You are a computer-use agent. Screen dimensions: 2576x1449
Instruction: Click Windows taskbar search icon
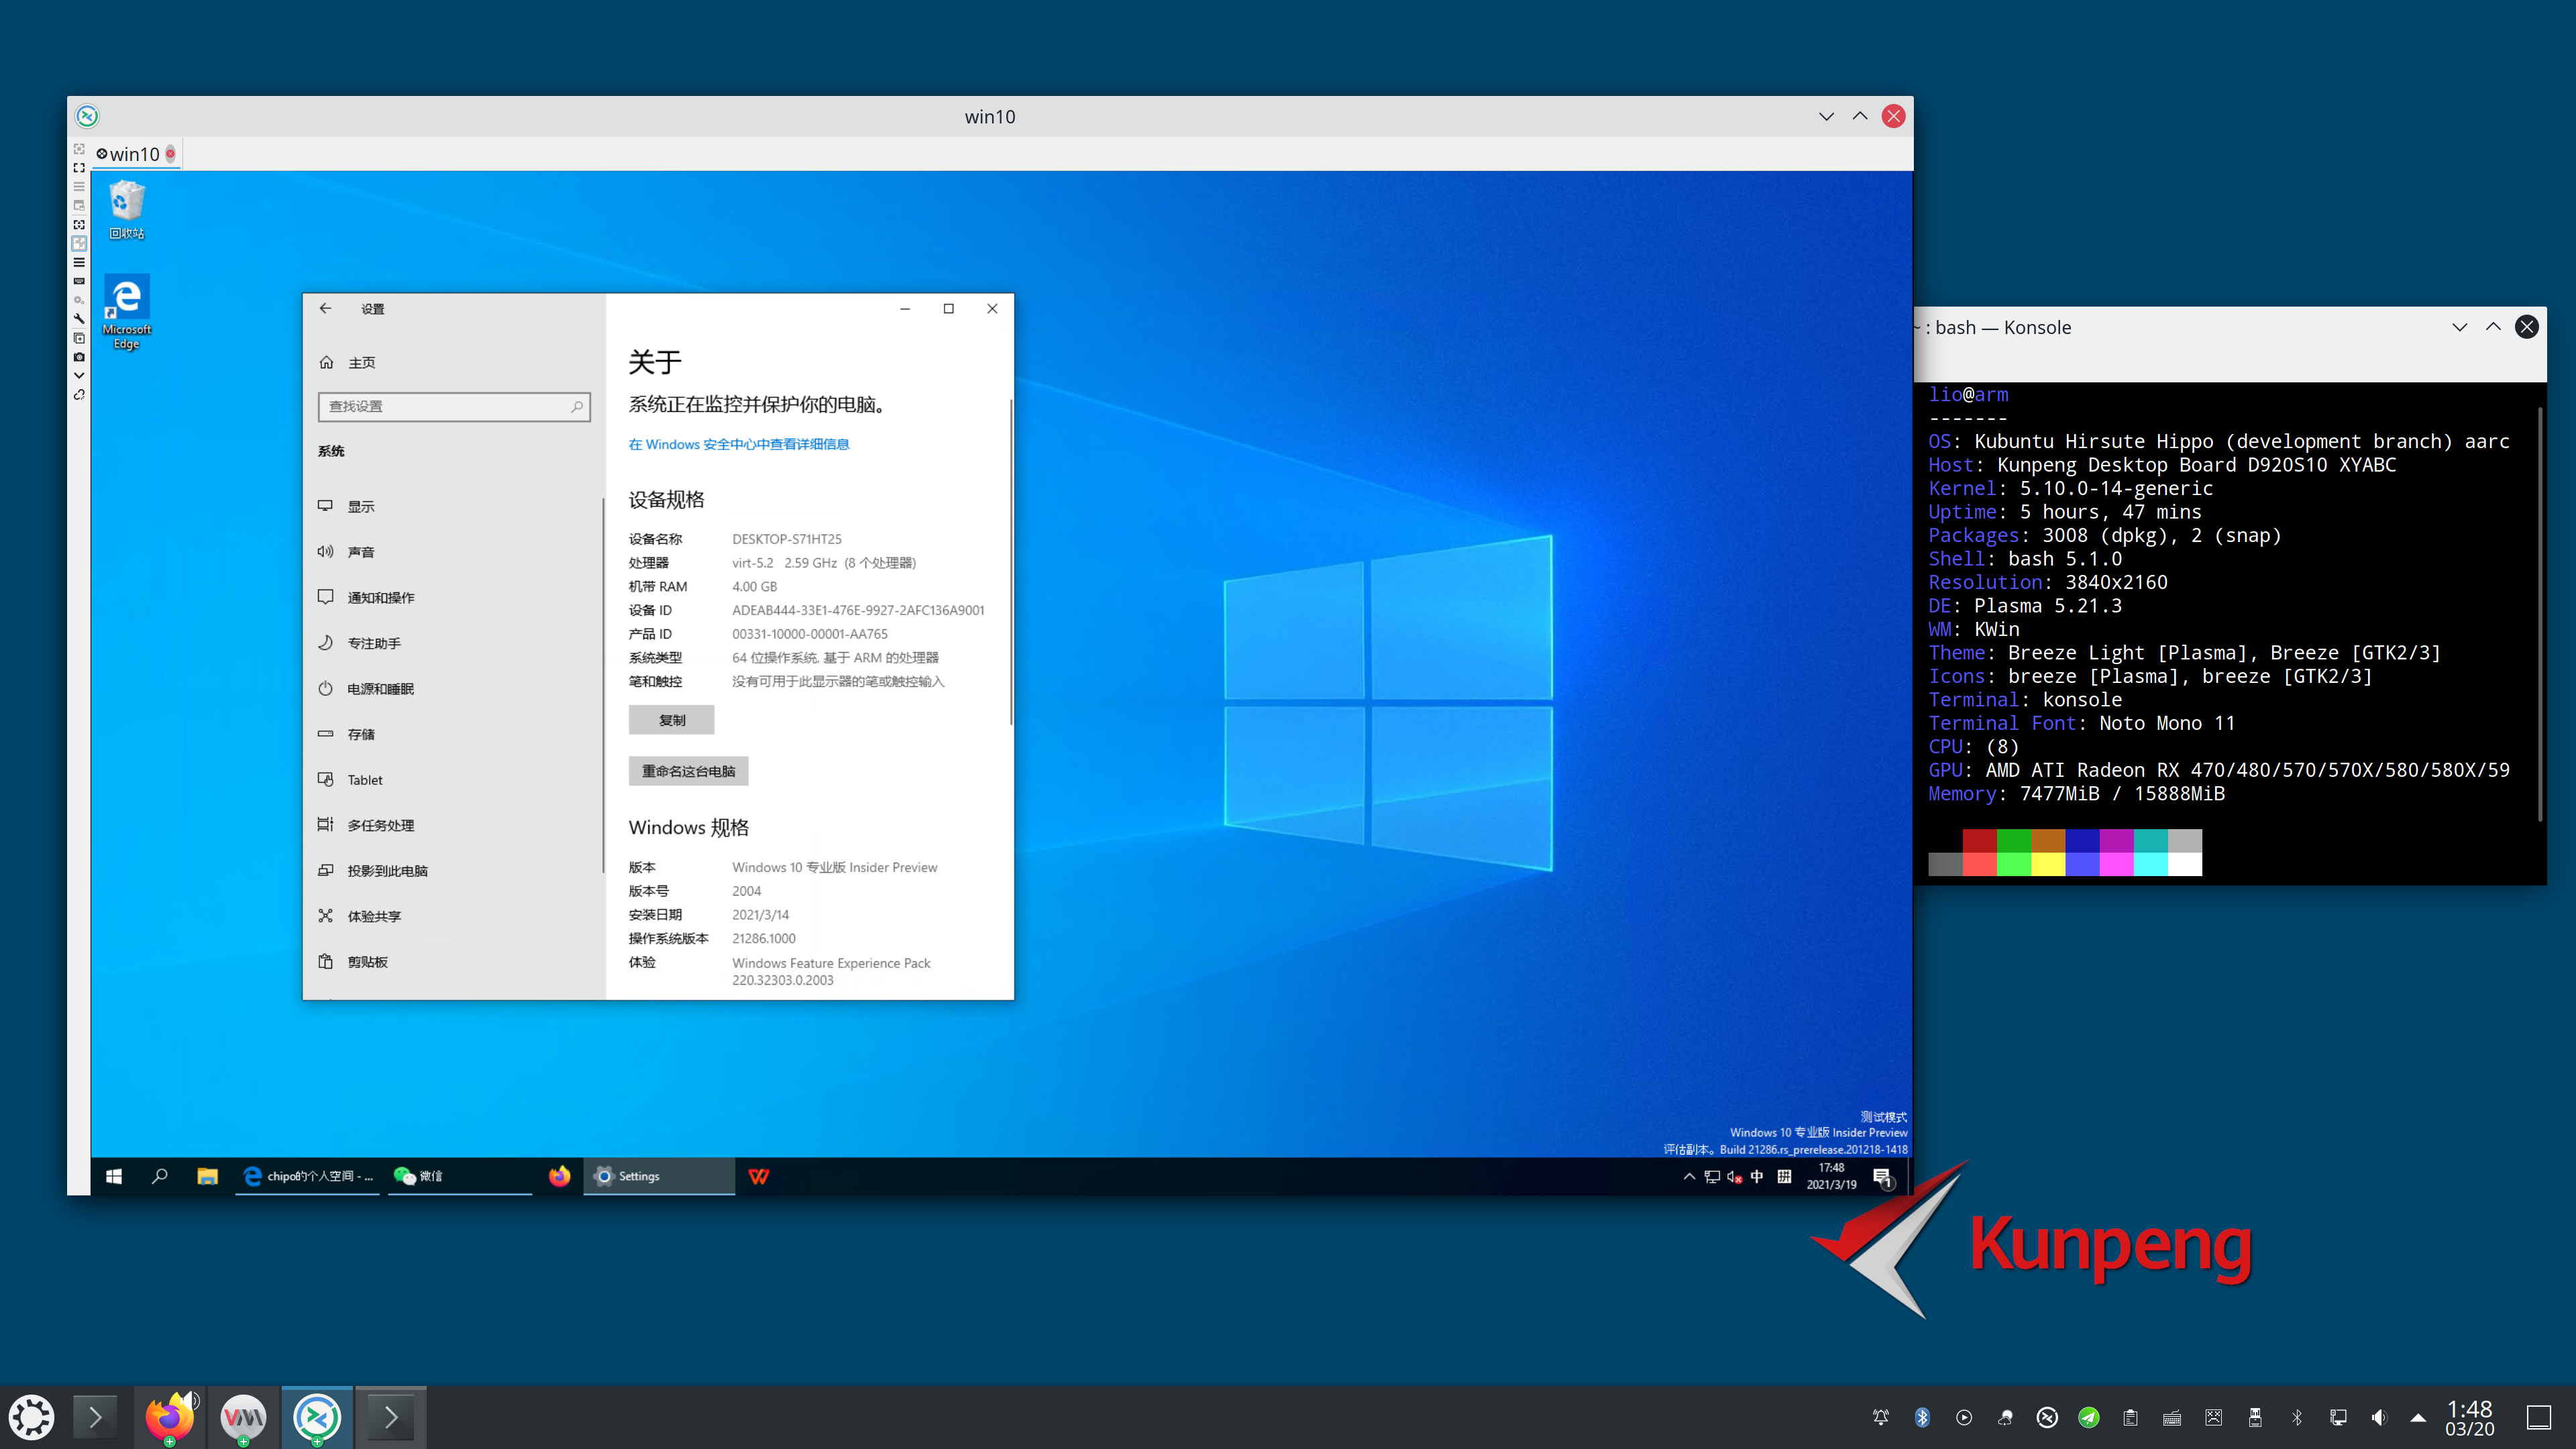160,1176
